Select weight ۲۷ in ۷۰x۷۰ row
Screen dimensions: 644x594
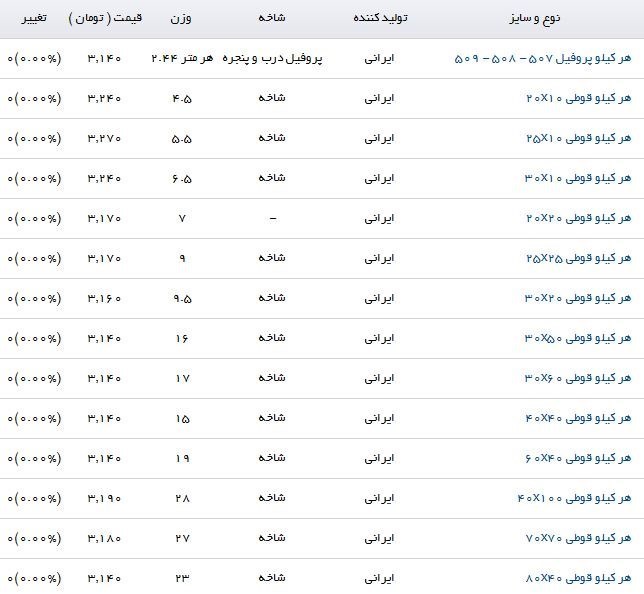182,539
